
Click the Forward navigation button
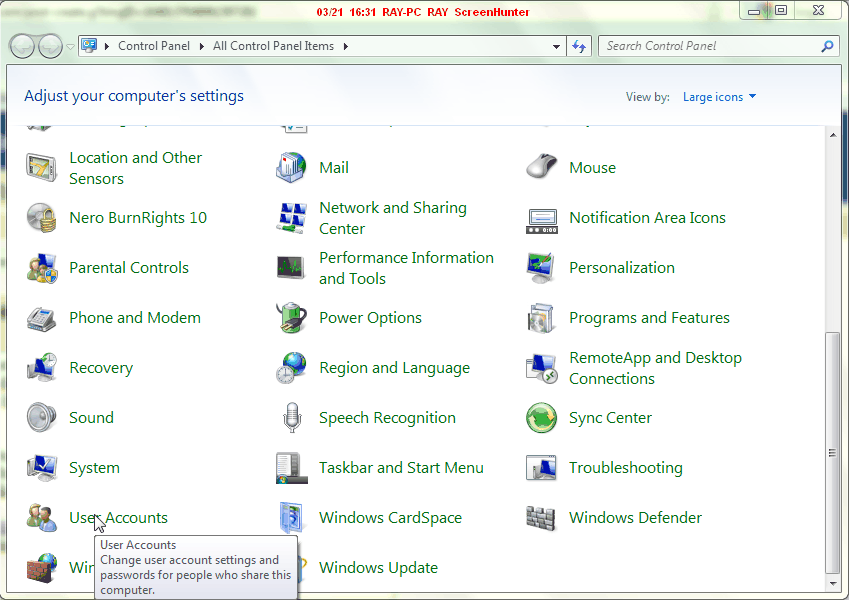click(50, 47)
